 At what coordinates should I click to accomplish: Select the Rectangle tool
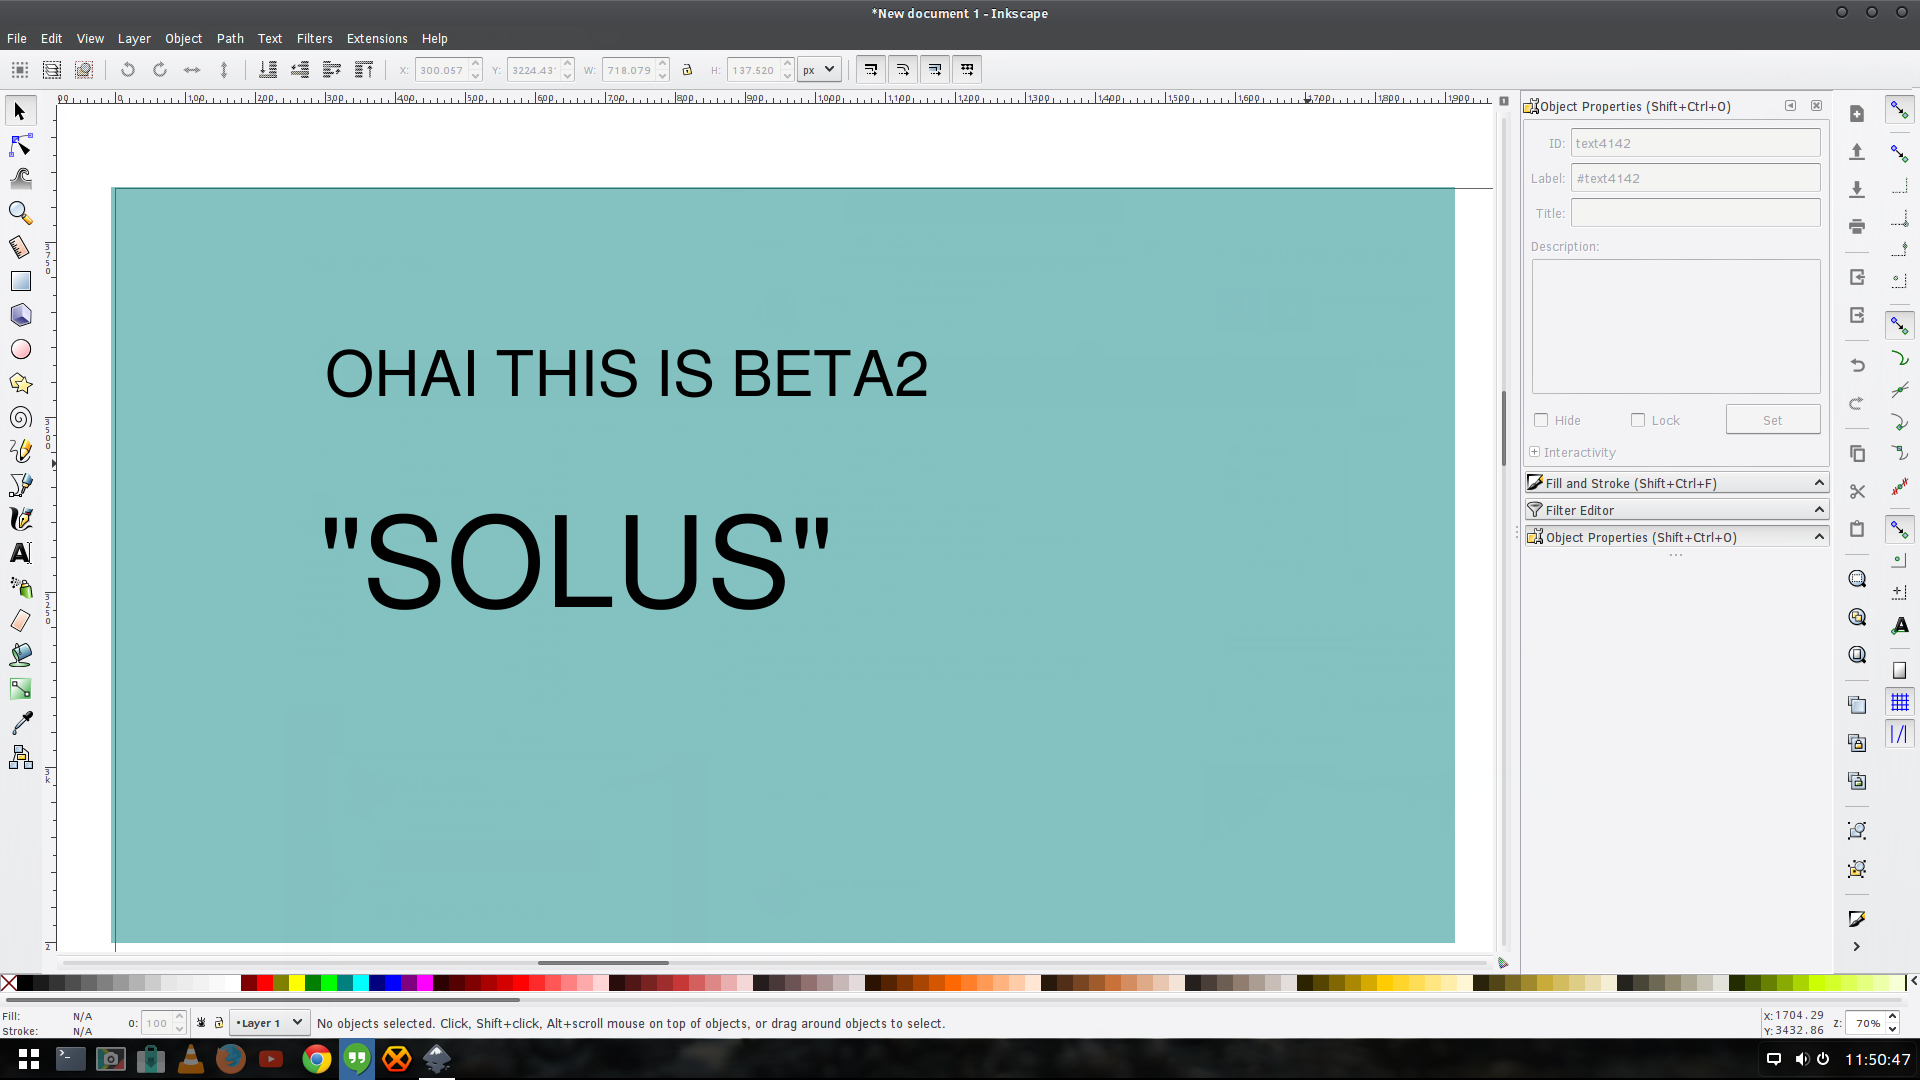point(20,281)
